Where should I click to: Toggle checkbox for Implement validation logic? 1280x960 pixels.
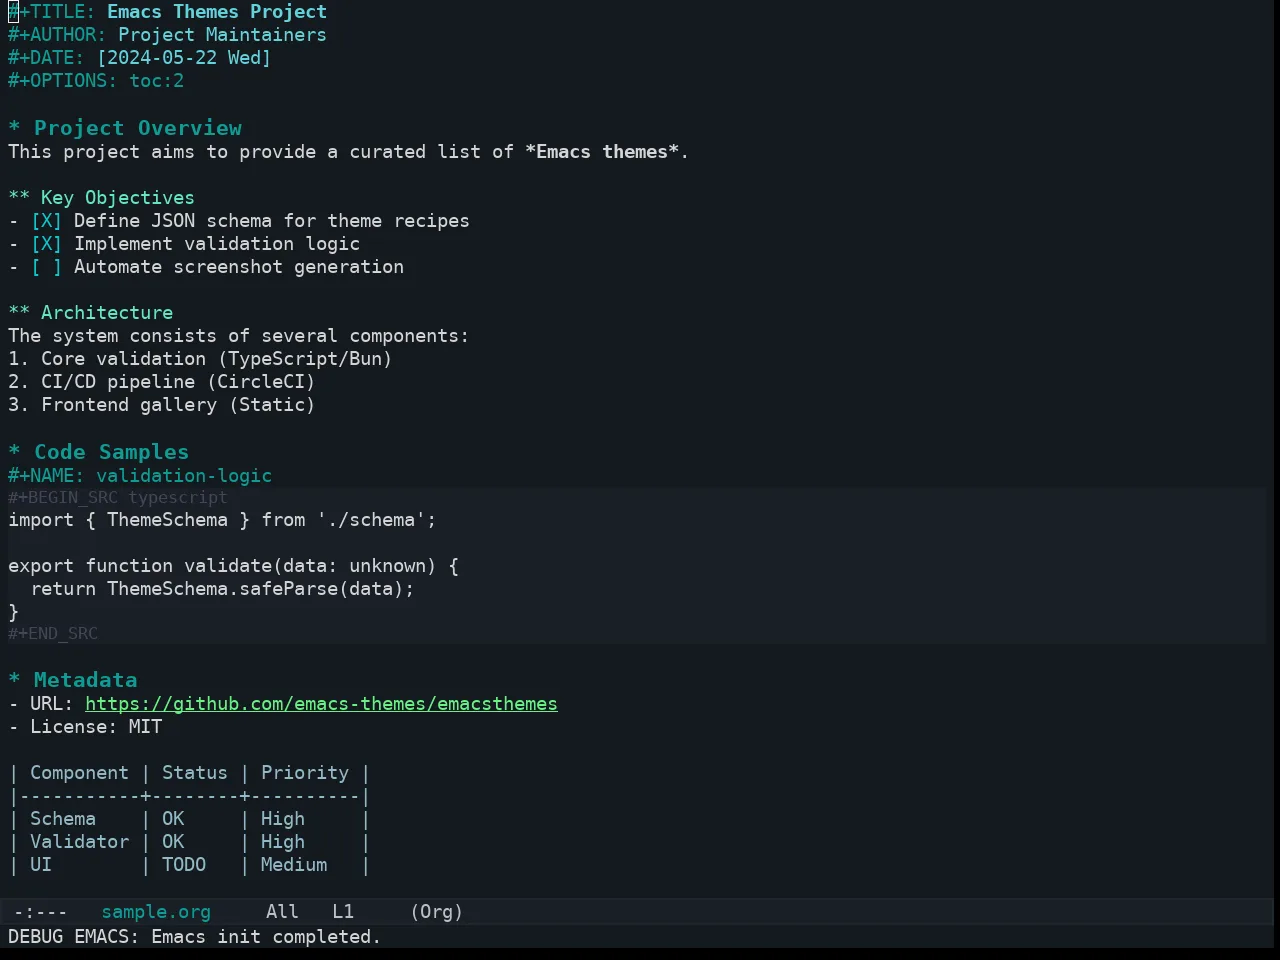pos(46,244)
